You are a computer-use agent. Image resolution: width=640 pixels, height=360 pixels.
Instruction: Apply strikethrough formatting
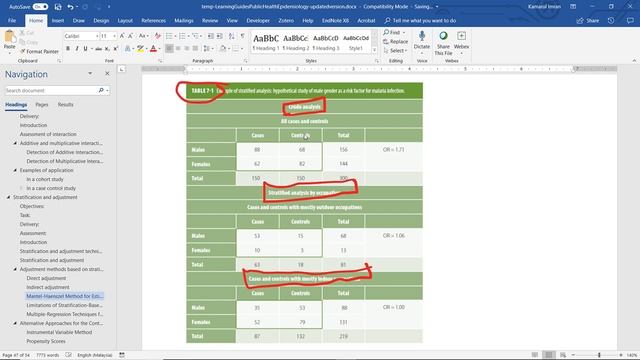click(x=98, y=49)
